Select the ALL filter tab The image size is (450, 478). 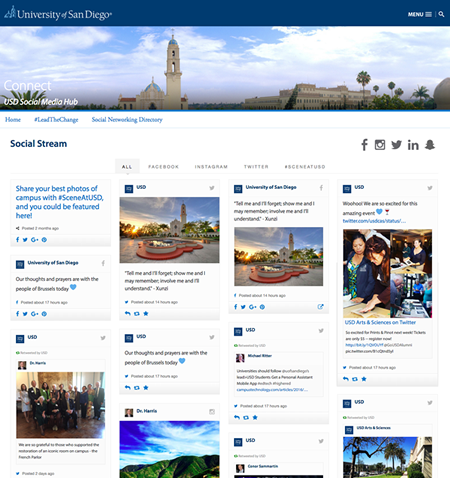coord(127,166)
